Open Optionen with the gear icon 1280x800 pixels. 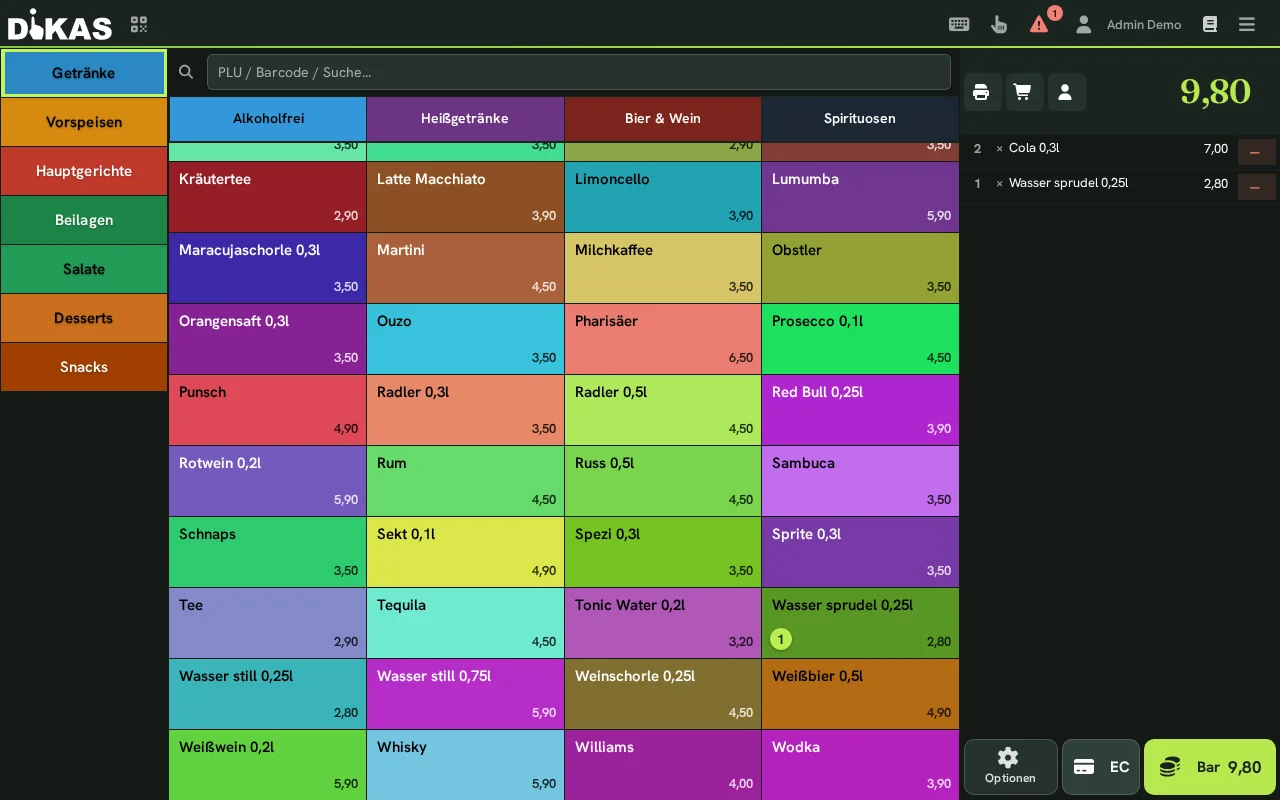(1010, 767)
